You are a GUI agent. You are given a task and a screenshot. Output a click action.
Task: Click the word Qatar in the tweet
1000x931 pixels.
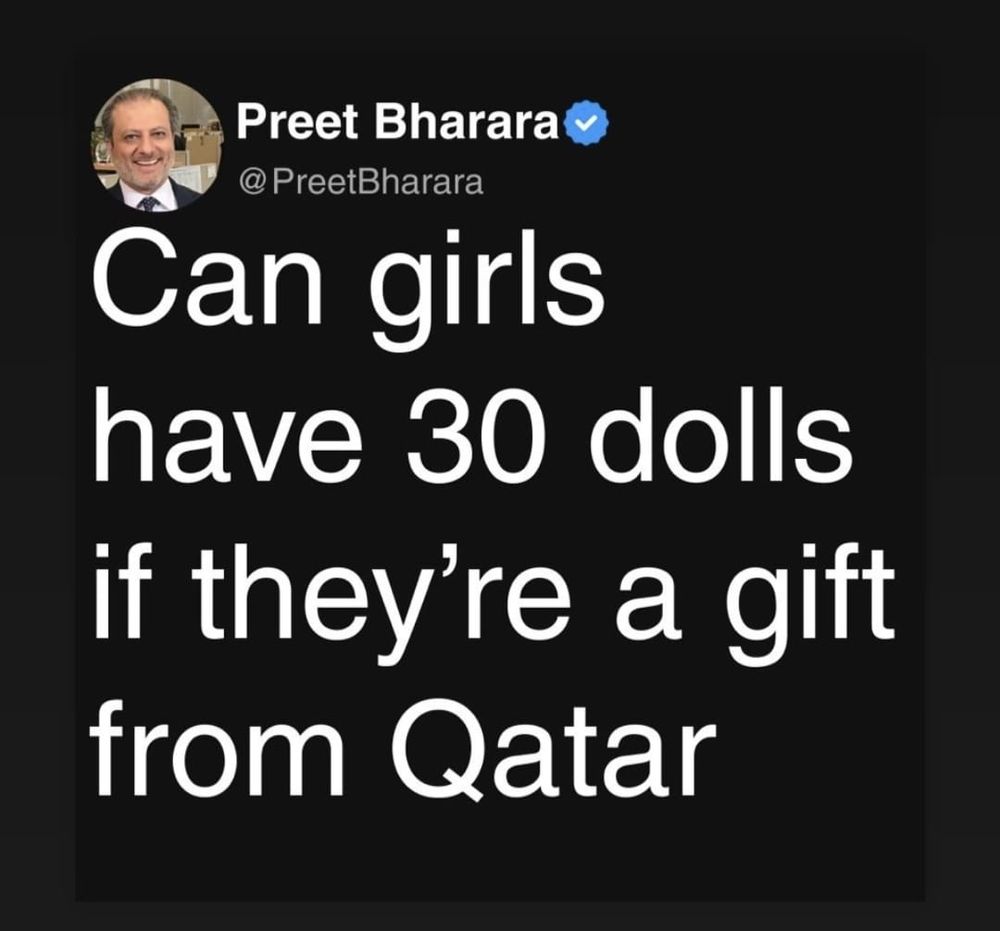551,749
